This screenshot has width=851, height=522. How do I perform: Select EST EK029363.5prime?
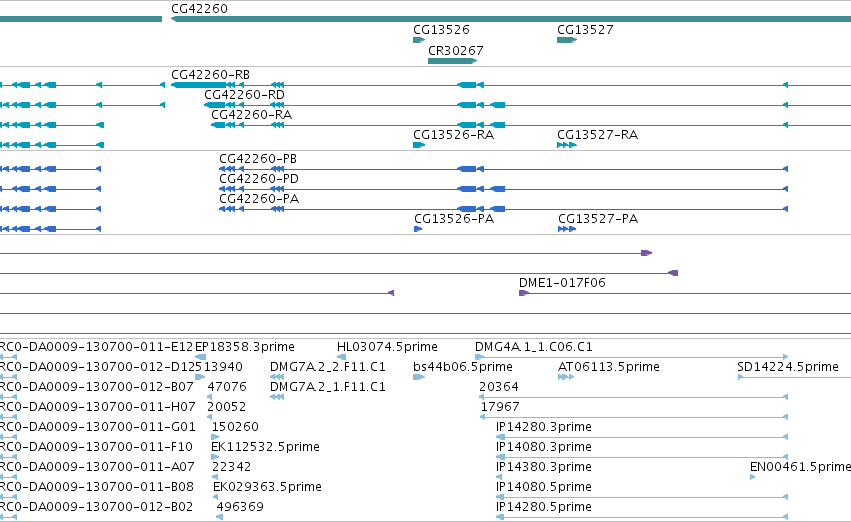(267, 487)
